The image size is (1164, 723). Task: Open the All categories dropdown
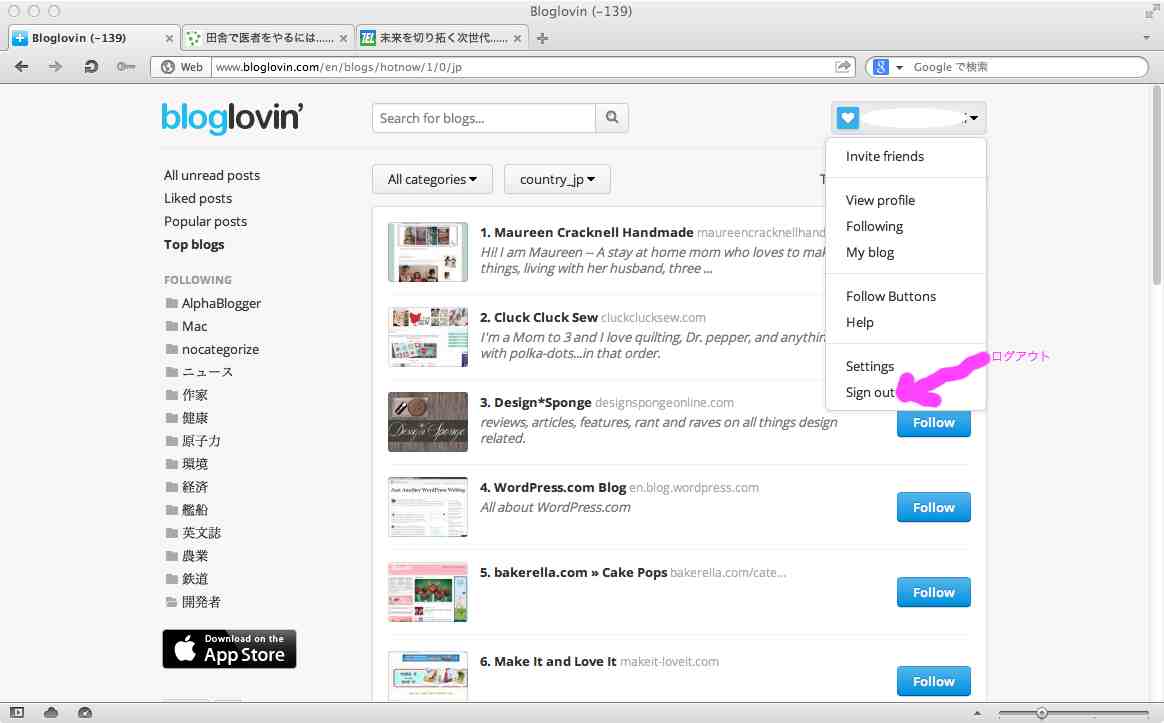coord(432,179)
